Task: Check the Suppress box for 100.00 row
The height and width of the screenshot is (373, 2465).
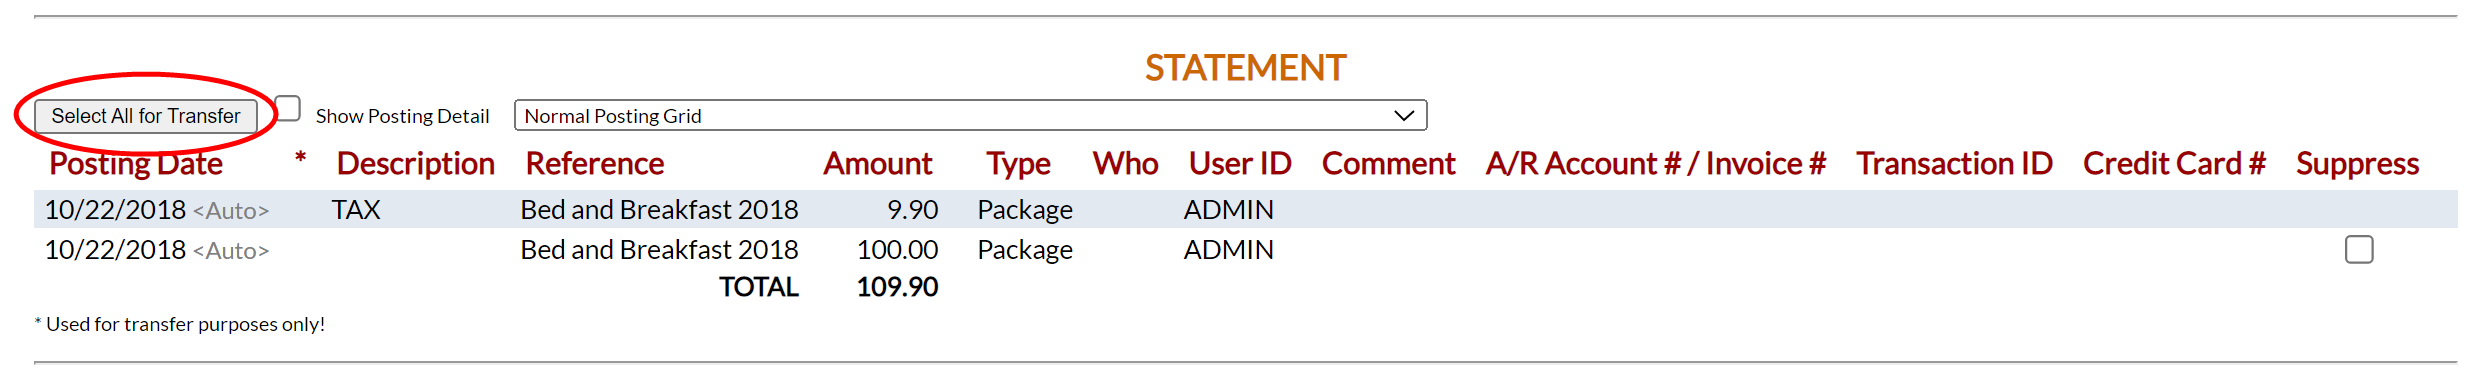Action: tap(2359, 249)
